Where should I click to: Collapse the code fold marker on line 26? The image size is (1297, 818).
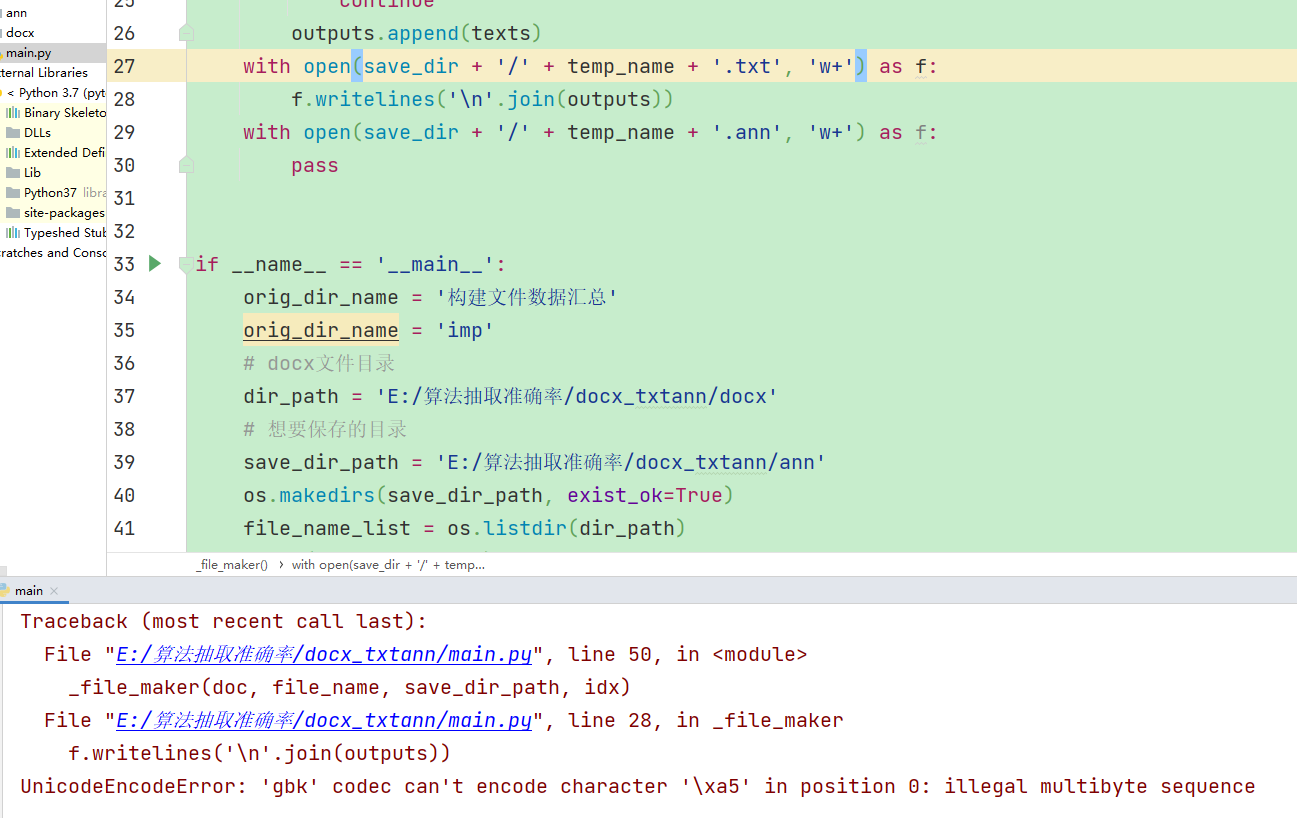click(x=186, y=32)
